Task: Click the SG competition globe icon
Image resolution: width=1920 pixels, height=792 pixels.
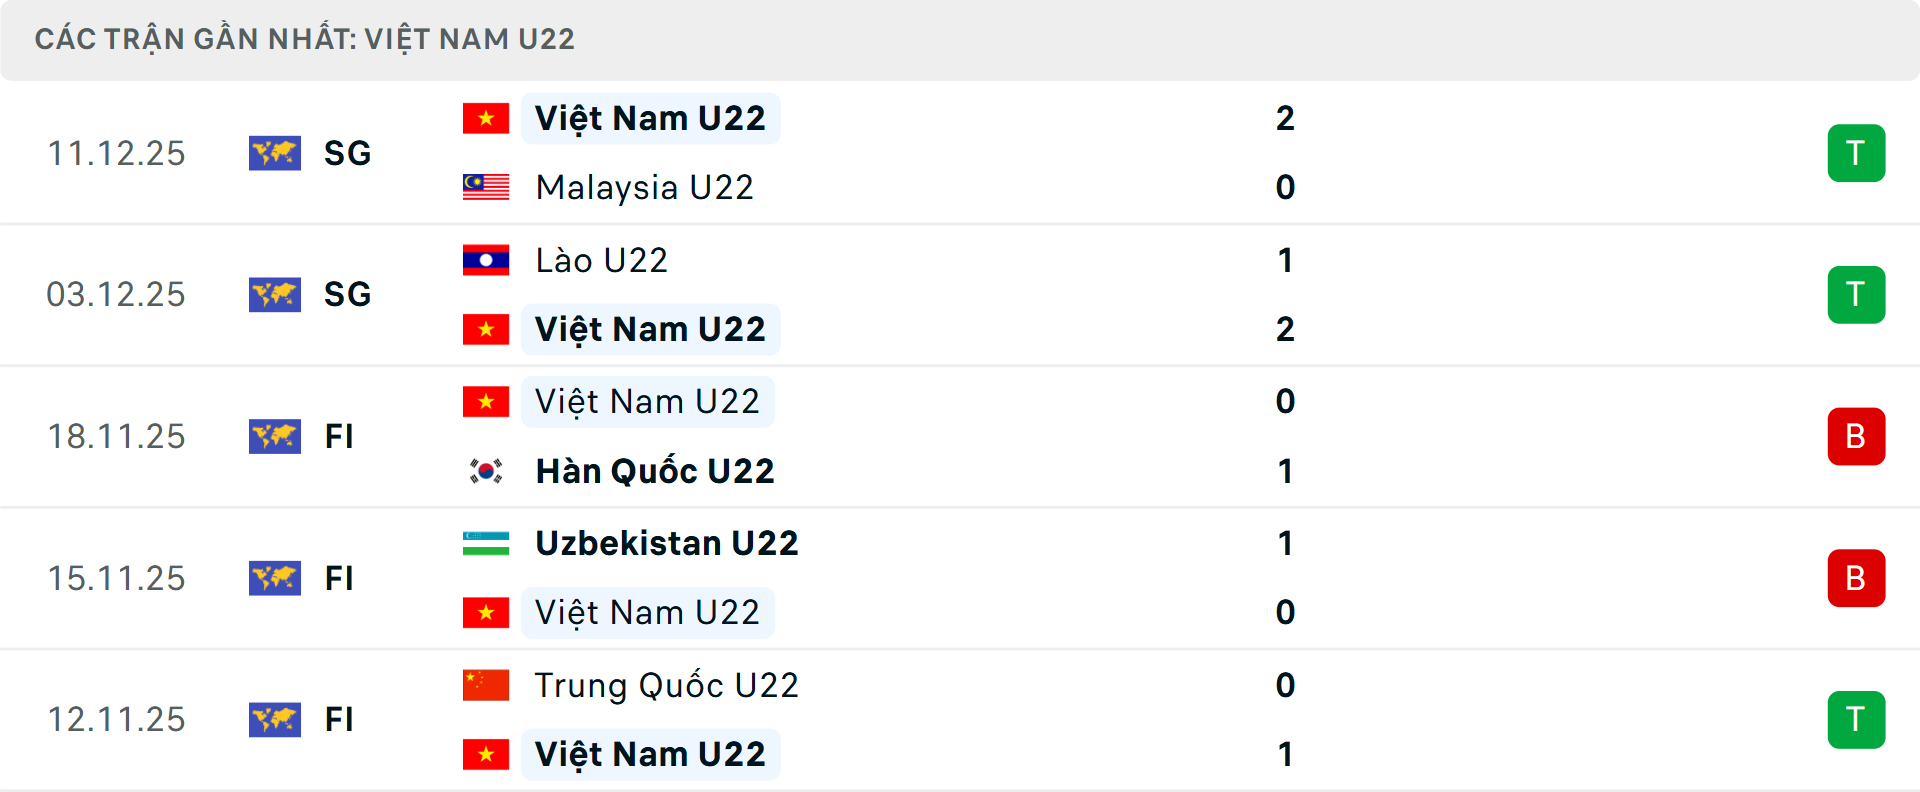Action: [275, 153]
